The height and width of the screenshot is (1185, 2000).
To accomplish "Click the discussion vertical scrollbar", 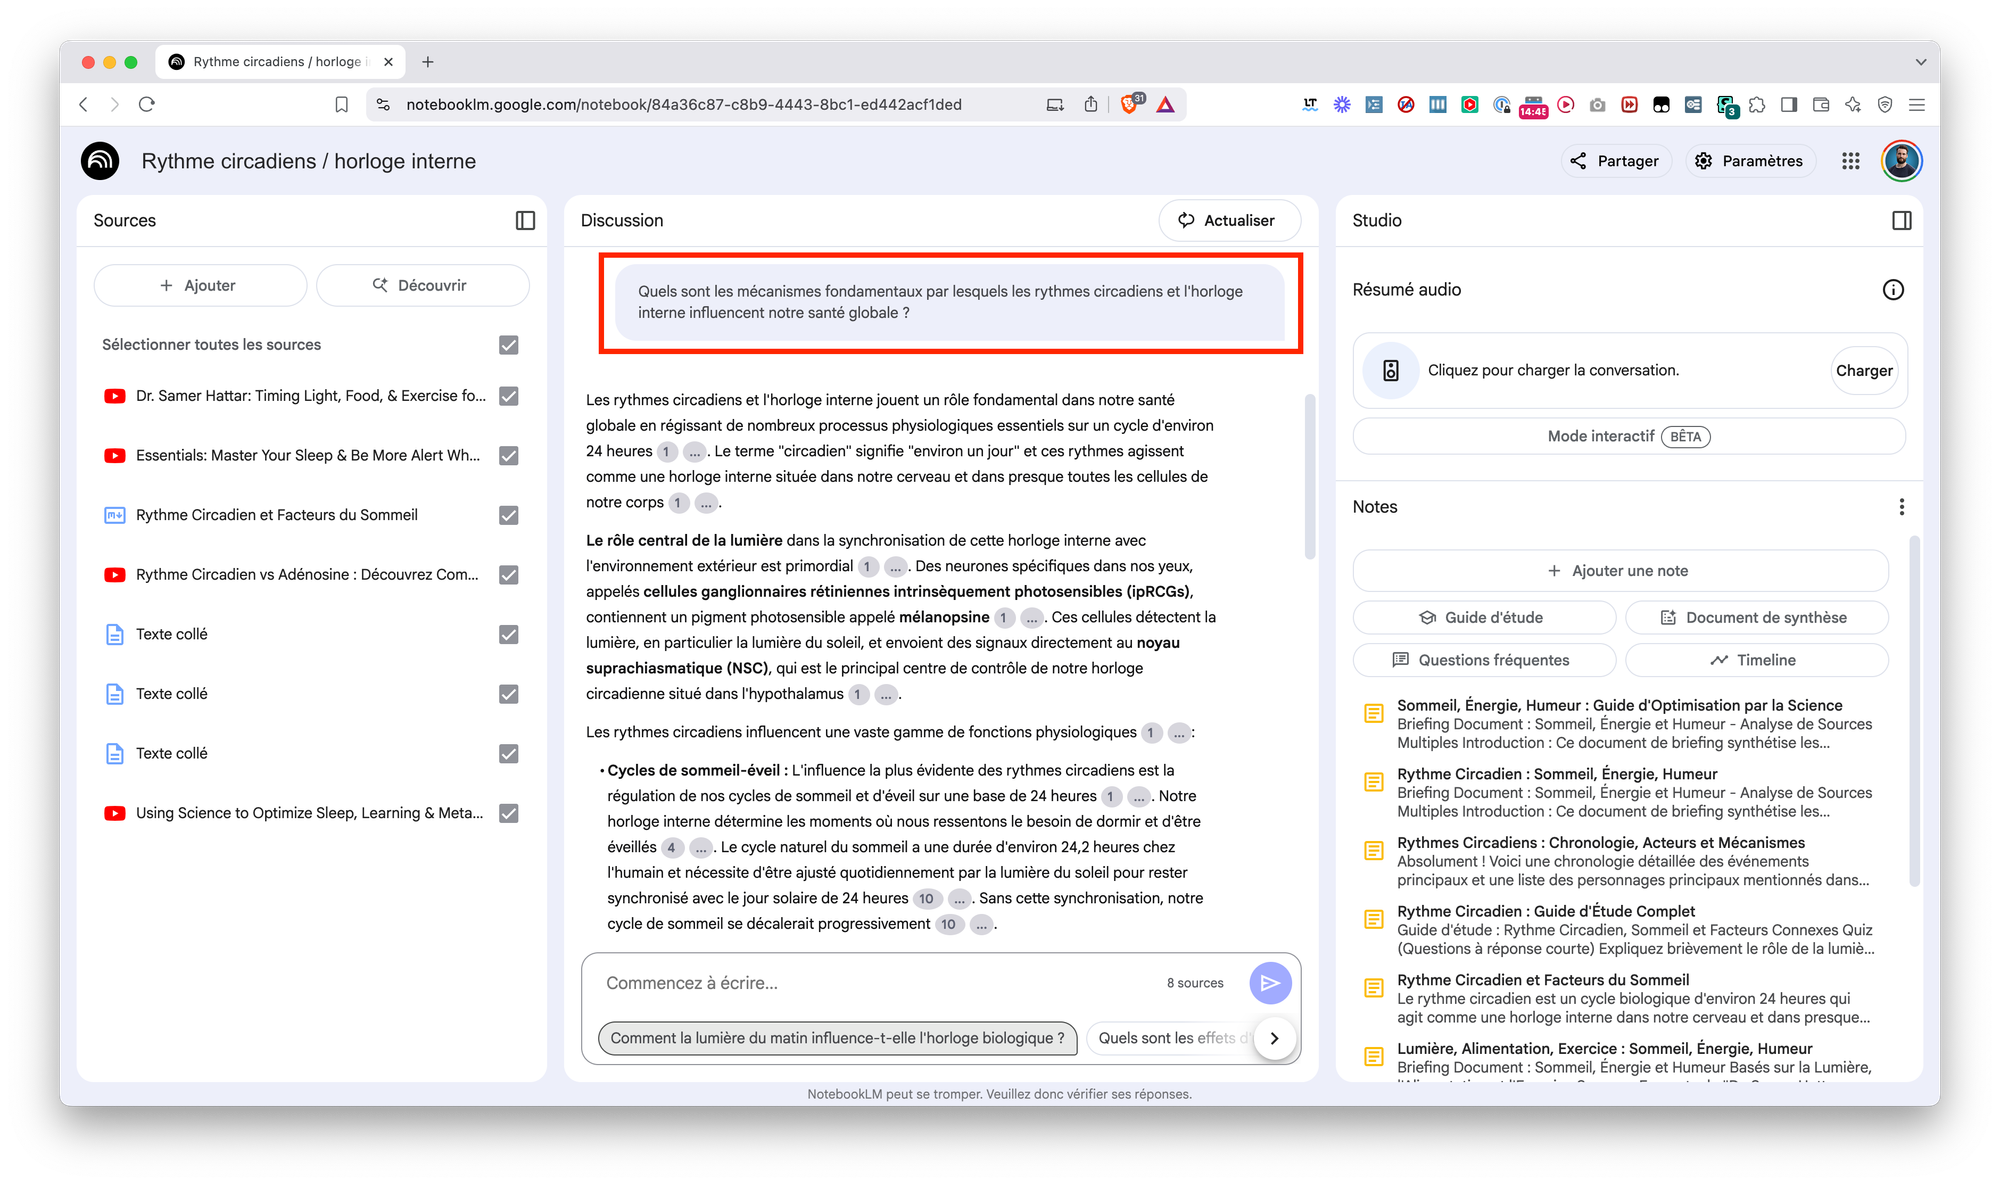I will click(x=1310, y=477).
